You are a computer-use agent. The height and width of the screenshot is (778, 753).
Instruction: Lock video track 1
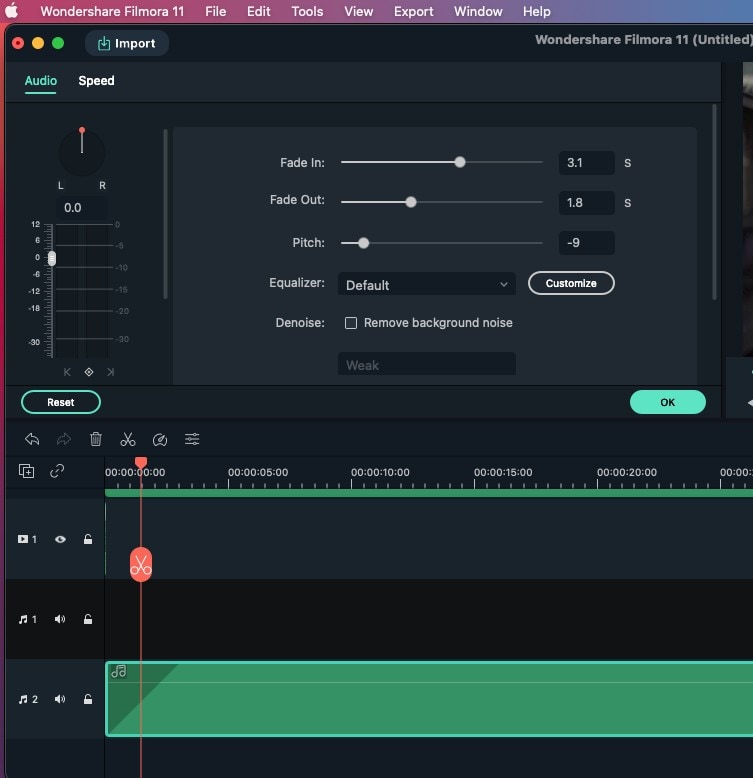88,539
